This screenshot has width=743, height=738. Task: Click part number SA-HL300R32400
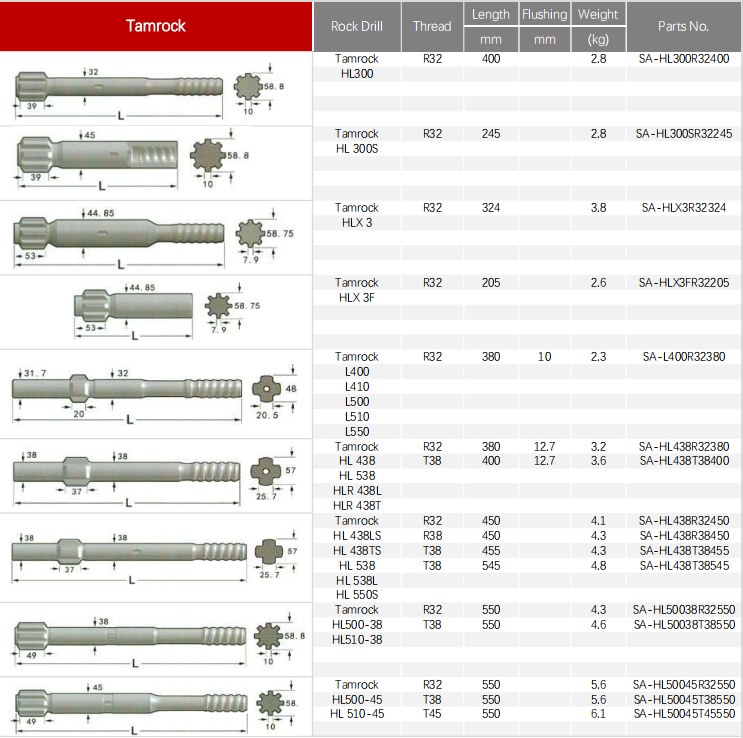pos(684,59)
